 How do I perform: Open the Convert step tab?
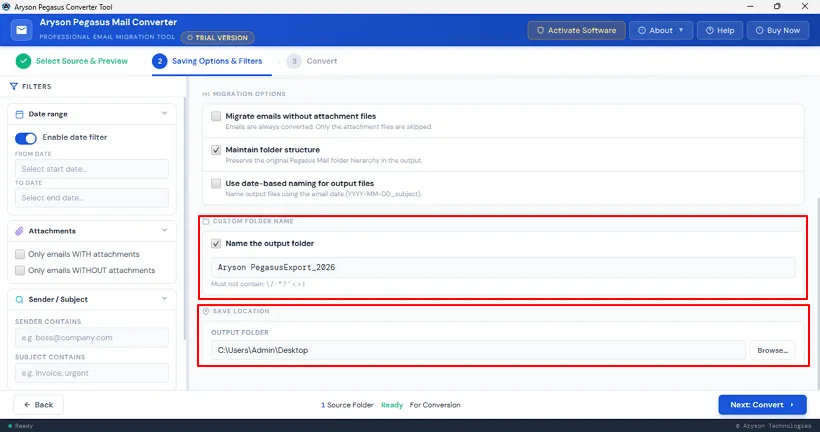[x=312, y=61]
